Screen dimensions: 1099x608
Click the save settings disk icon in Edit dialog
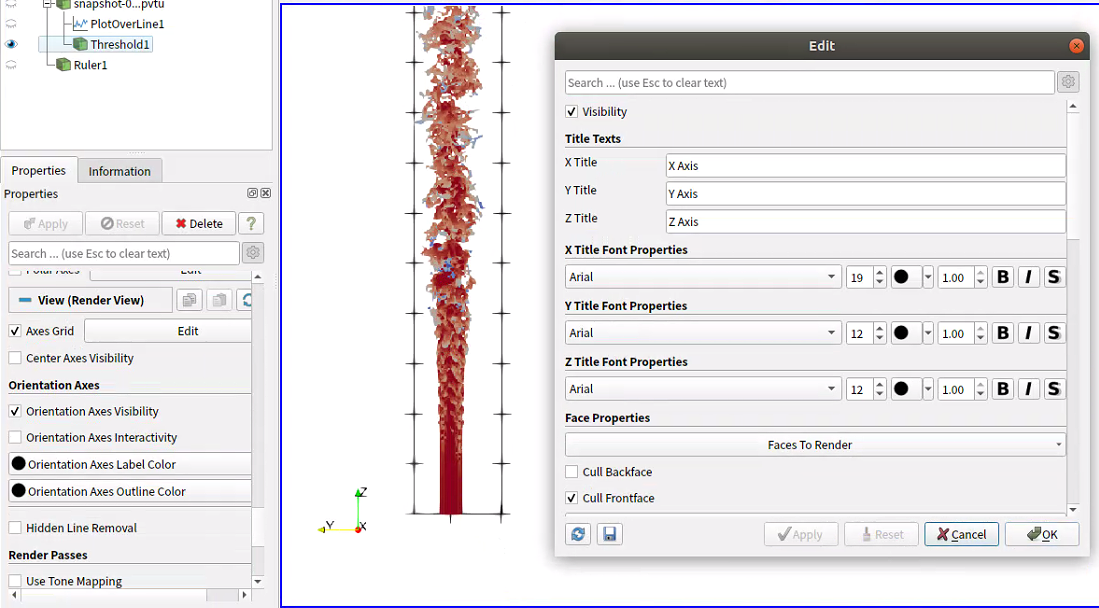(x=609, y=535)
